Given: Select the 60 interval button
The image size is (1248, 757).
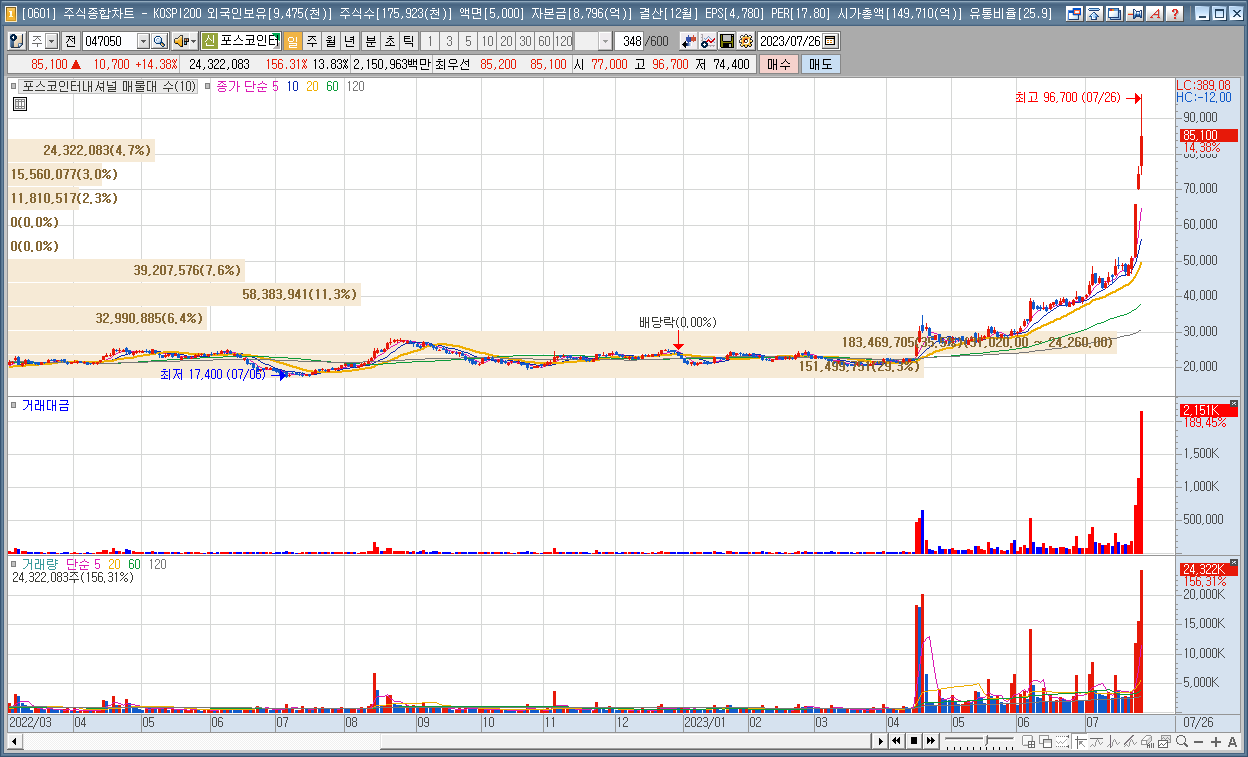Looking at the screenshot, I should tap(544, 41).
